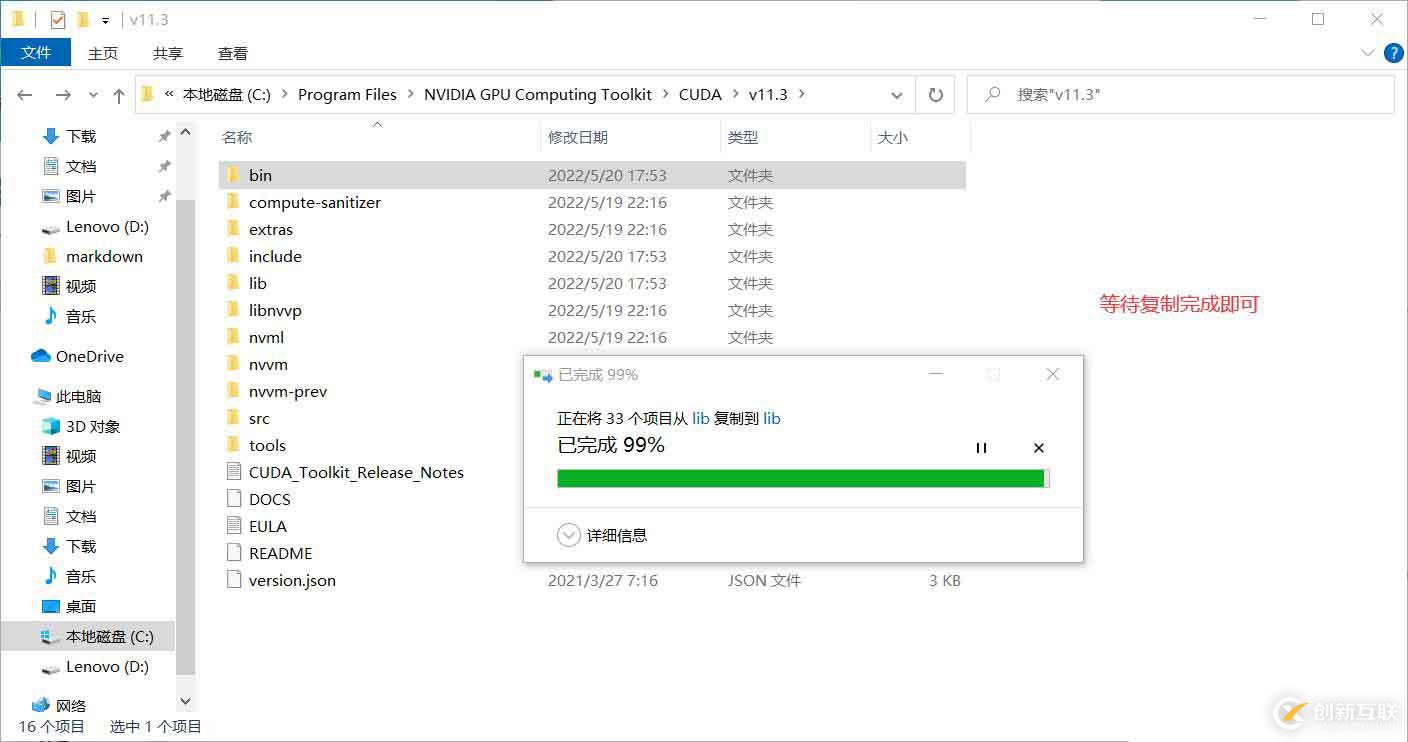Click the DOCS file icon

(234, 499)
